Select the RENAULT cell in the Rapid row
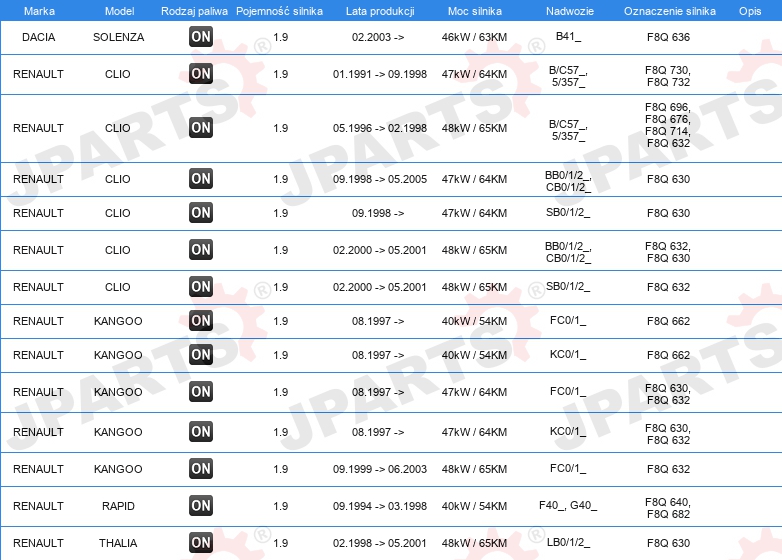Viewport: 782px width, 560px height. point(38,506)
